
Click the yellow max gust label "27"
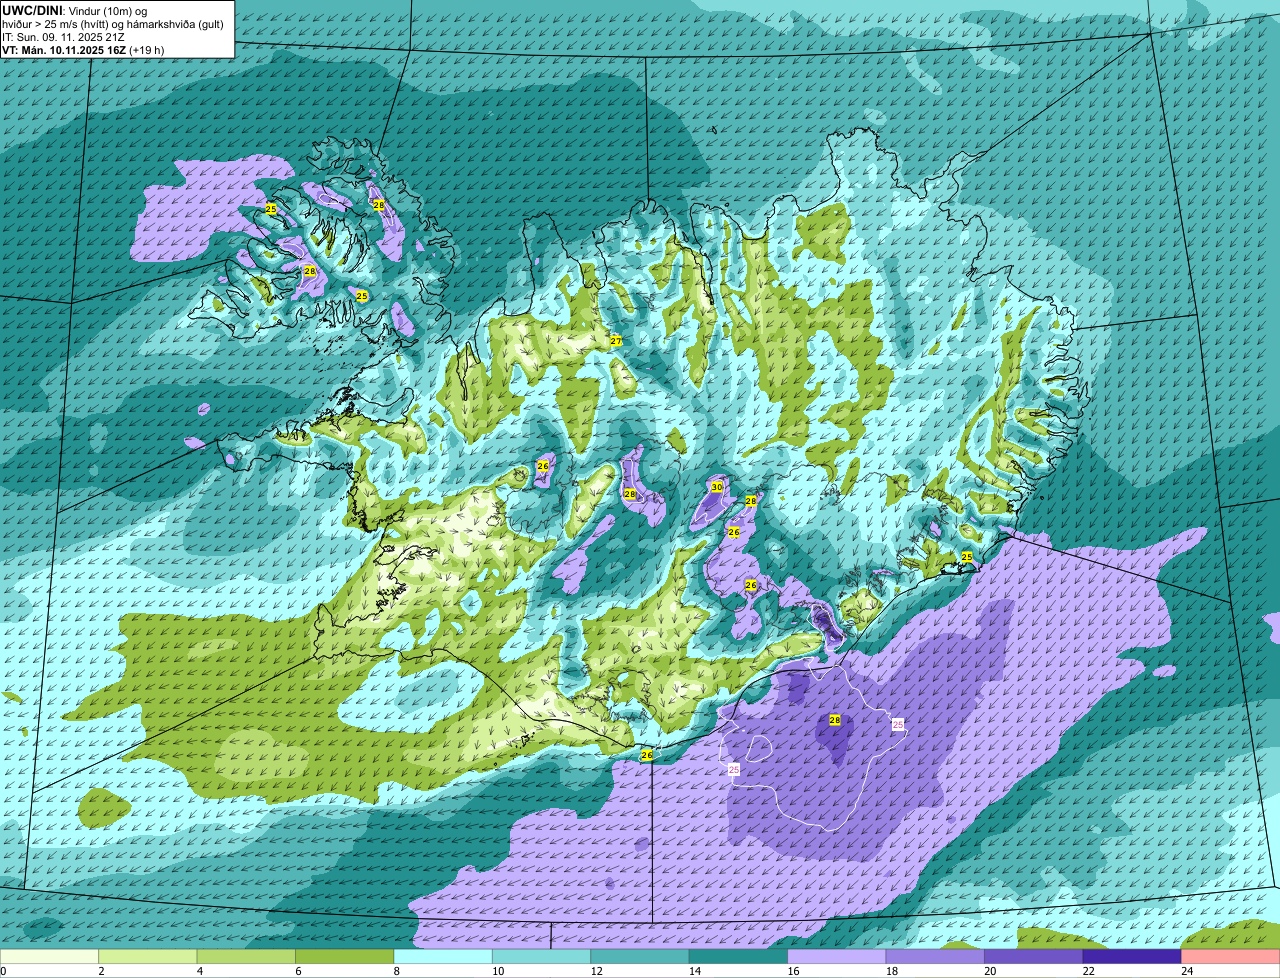click(x=616, y=341)
